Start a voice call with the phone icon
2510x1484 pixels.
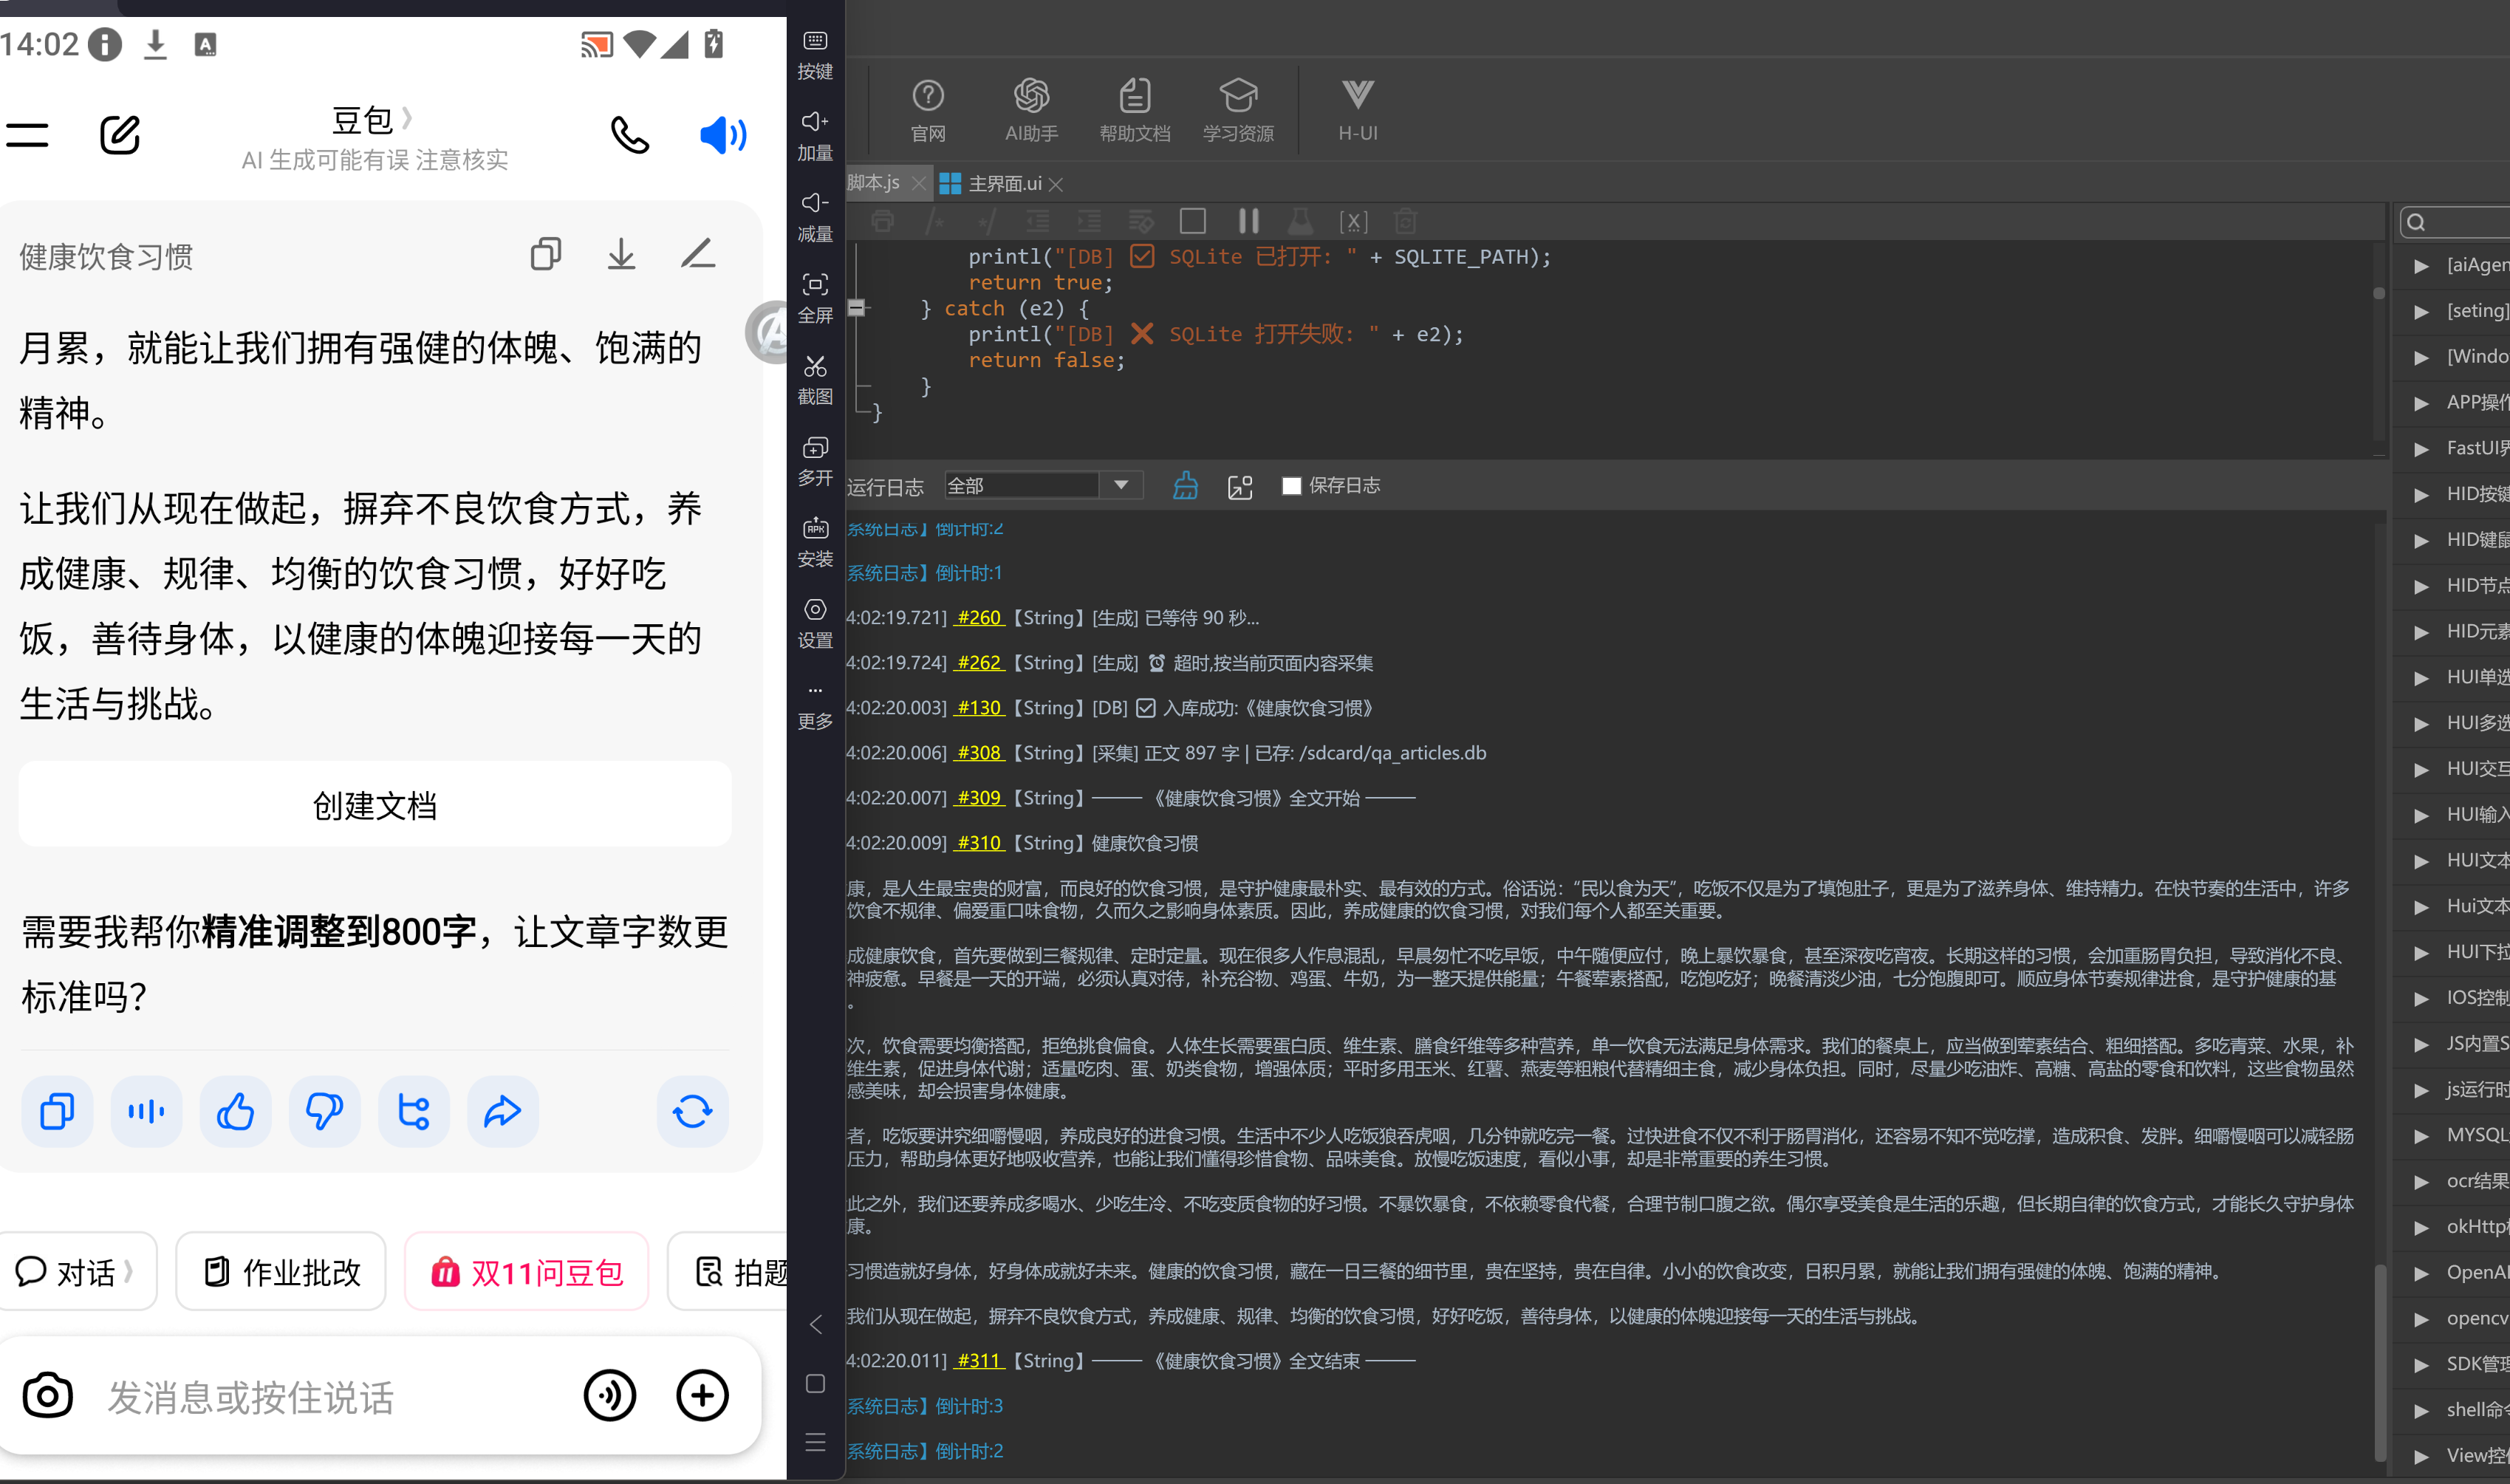(630, 135)
